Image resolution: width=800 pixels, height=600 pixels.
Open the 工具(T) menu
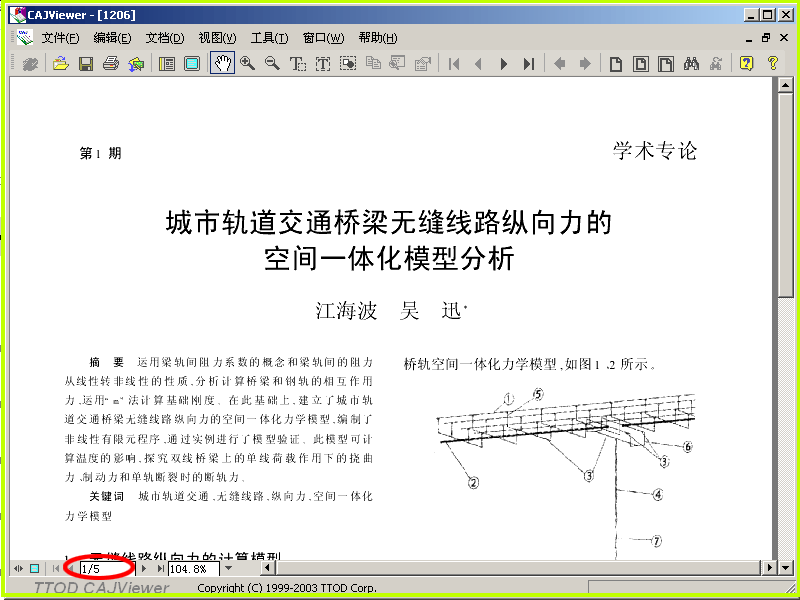pos(269,38)
